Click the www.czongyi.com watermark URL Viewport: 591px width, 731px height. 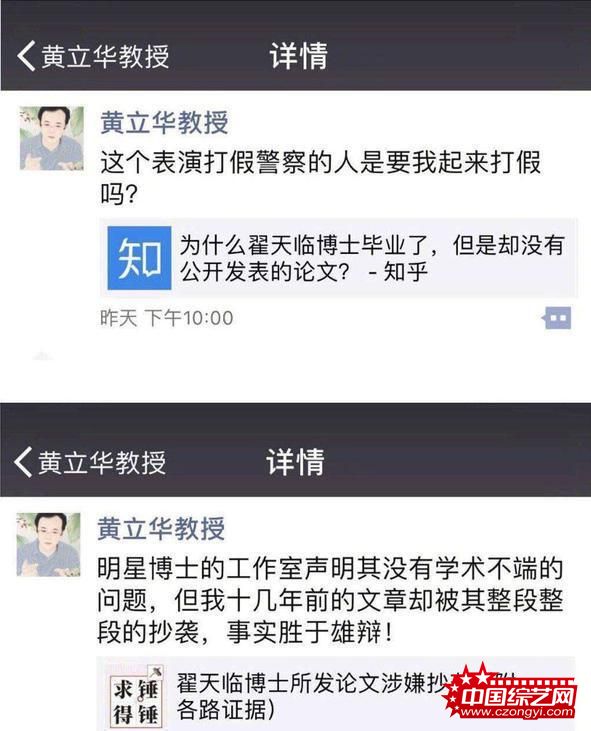click(516, 711)
